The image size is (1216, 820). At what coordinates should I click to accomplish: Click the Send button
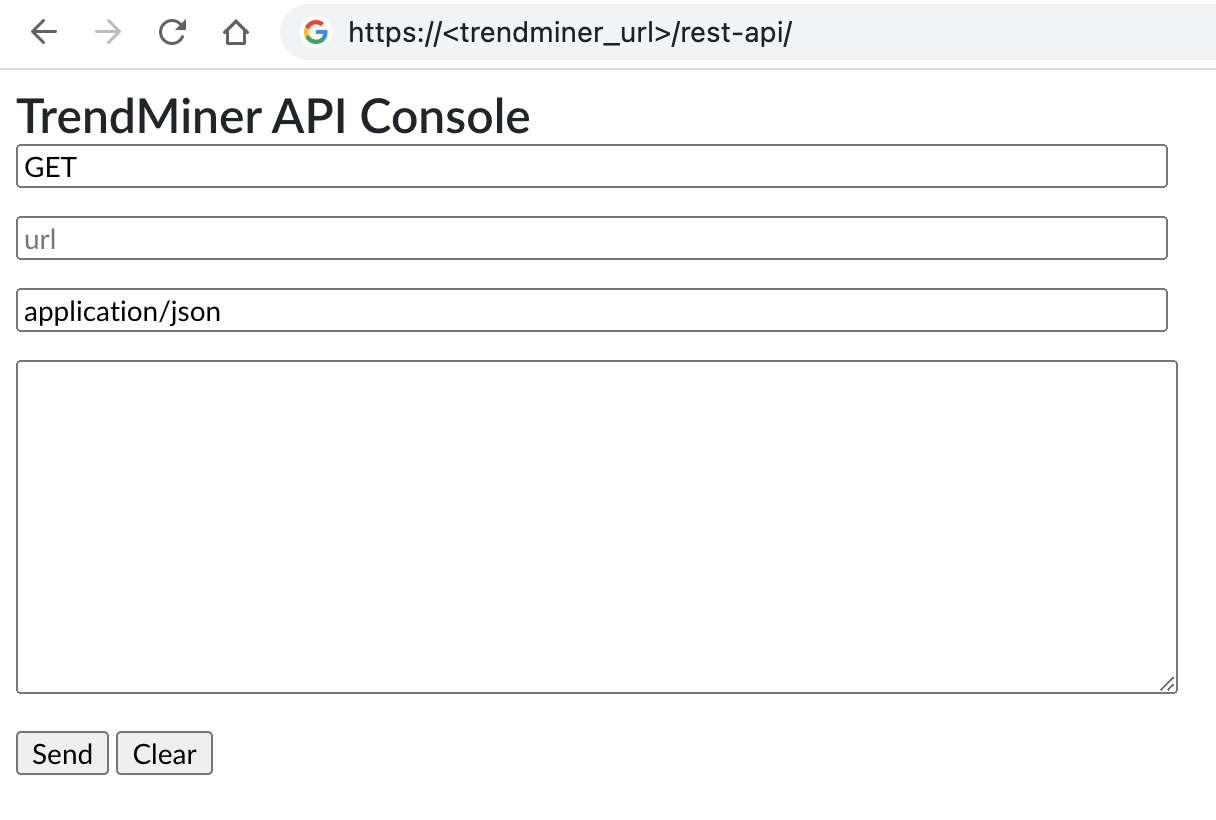62,753
